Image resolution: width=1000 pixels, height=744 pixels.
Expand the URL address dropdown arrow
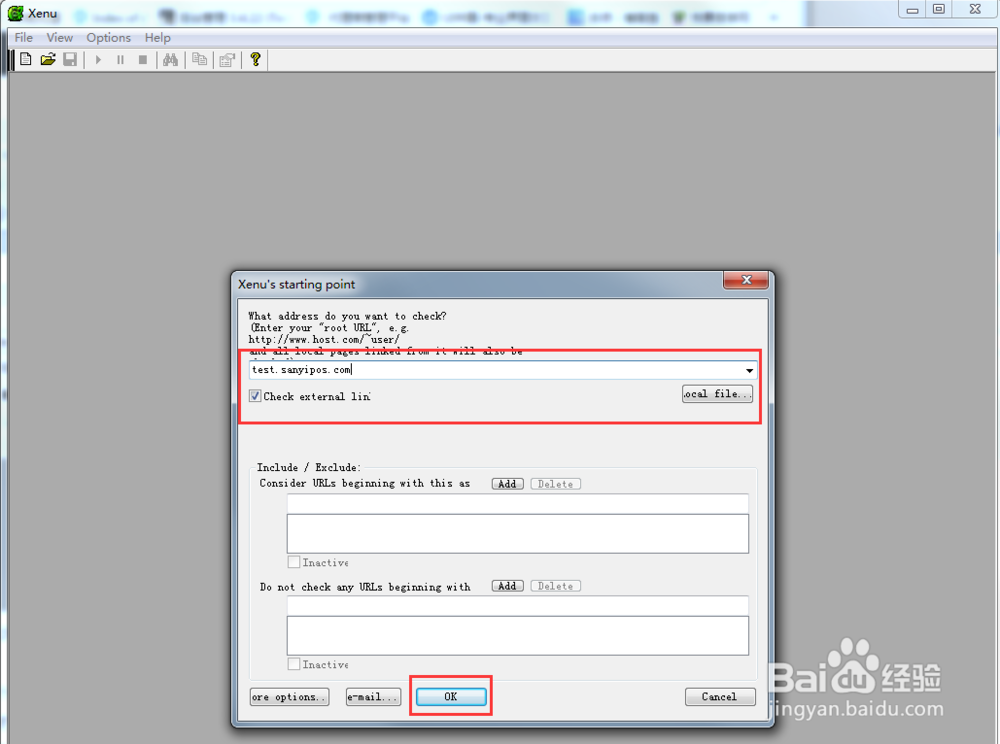[749, 370]
